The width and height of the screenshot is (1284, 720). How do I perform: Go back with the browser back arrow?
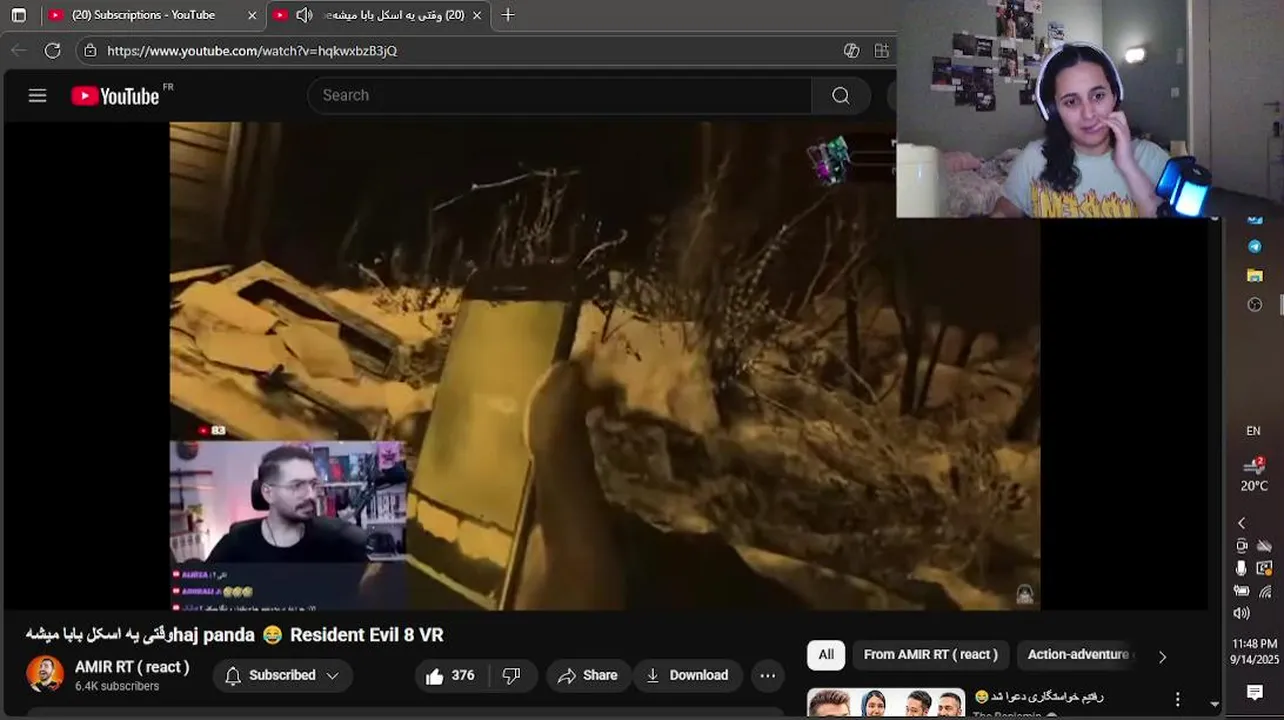(19, 50)
